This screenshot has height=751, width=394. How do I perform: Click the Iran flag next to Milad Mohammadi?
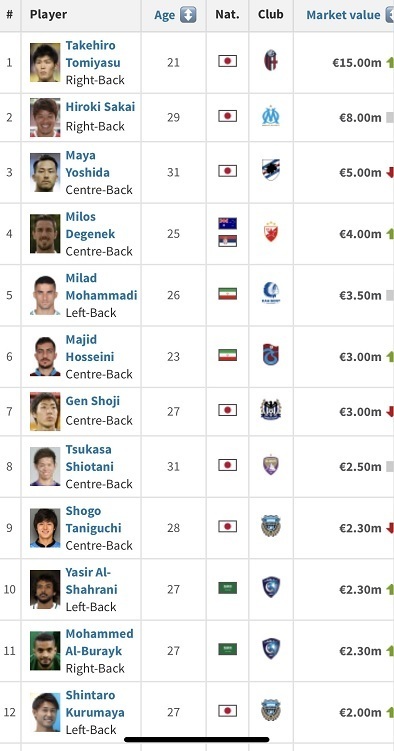click(x=227, y=294)
